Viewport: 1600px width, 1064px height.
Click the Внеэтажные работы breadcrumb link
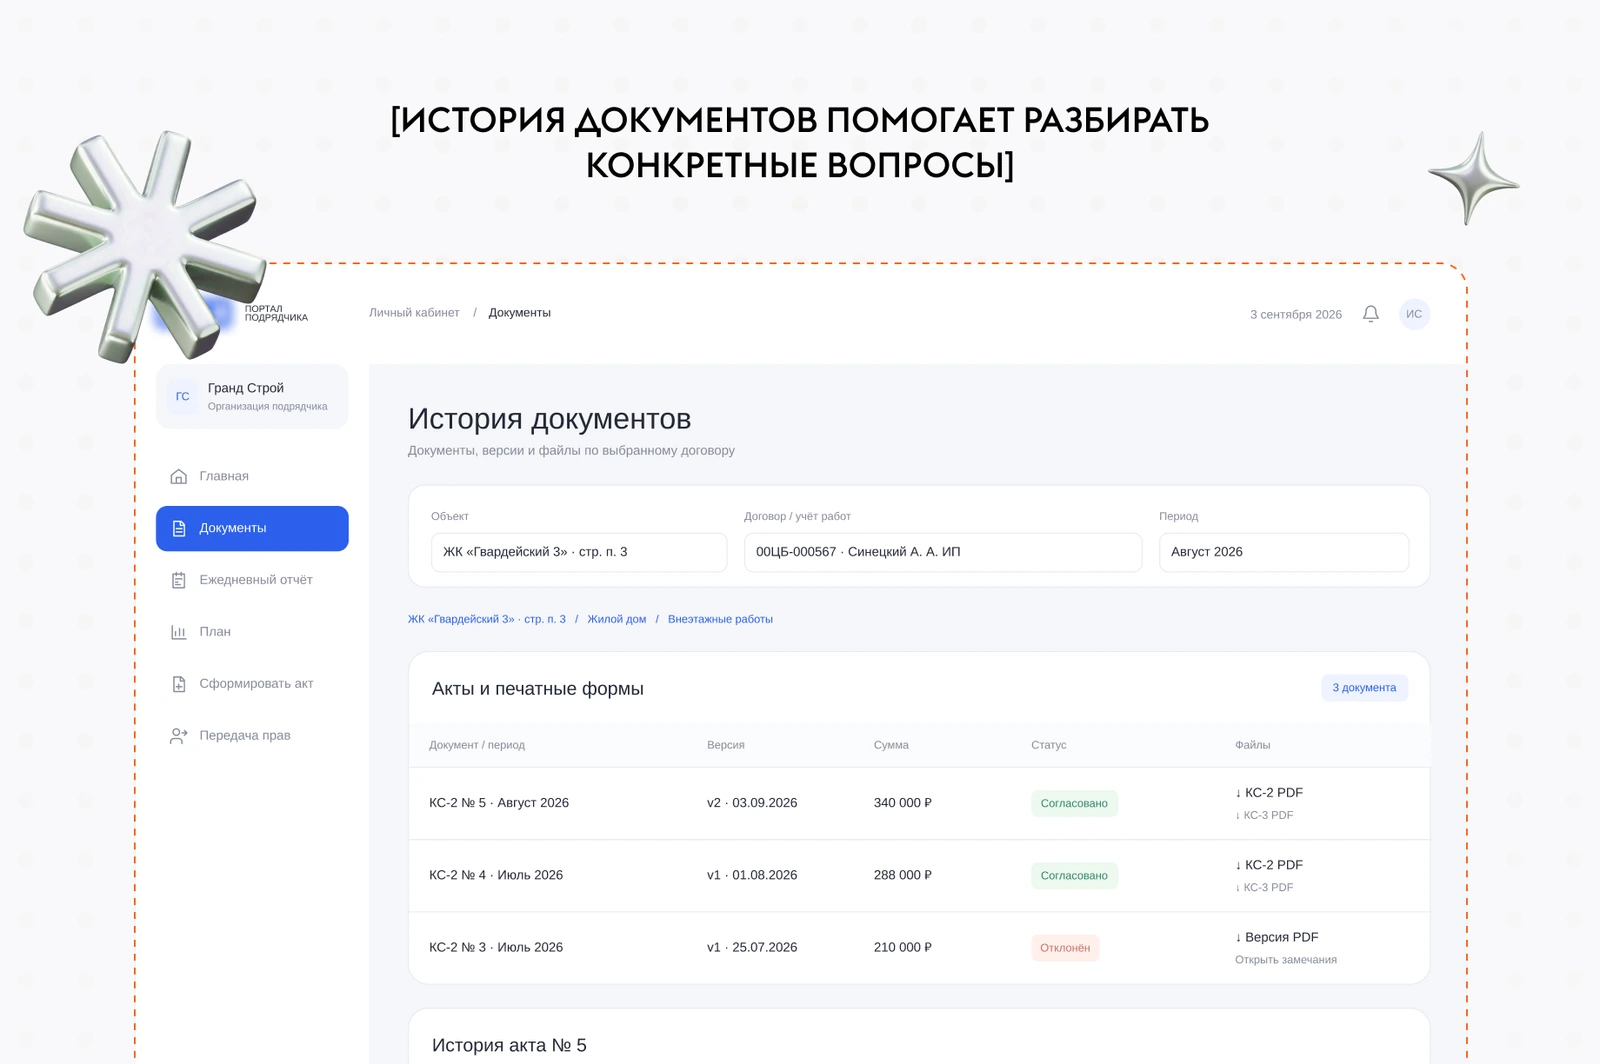pyautogui.click(x=720, y=619)
